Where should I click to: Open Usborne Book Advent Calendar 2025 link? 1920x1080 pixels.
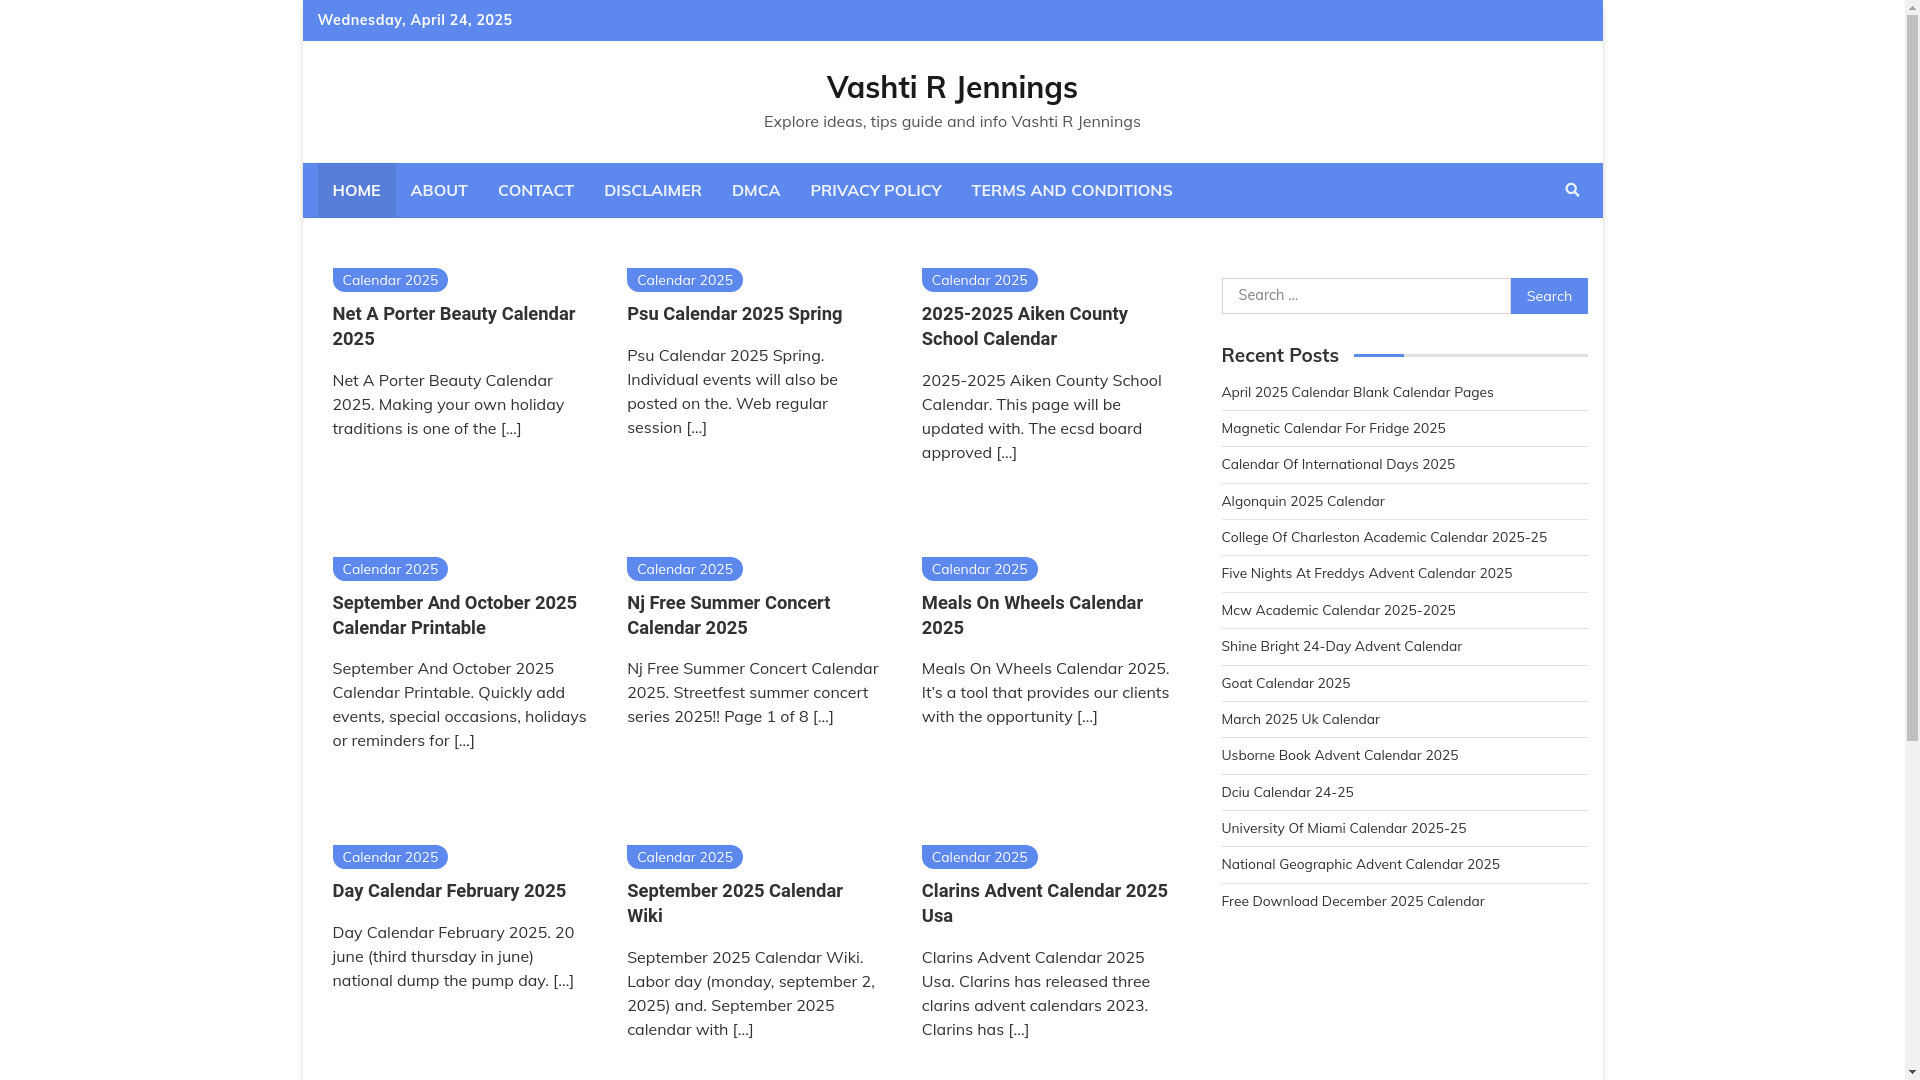coord(1340,755)
